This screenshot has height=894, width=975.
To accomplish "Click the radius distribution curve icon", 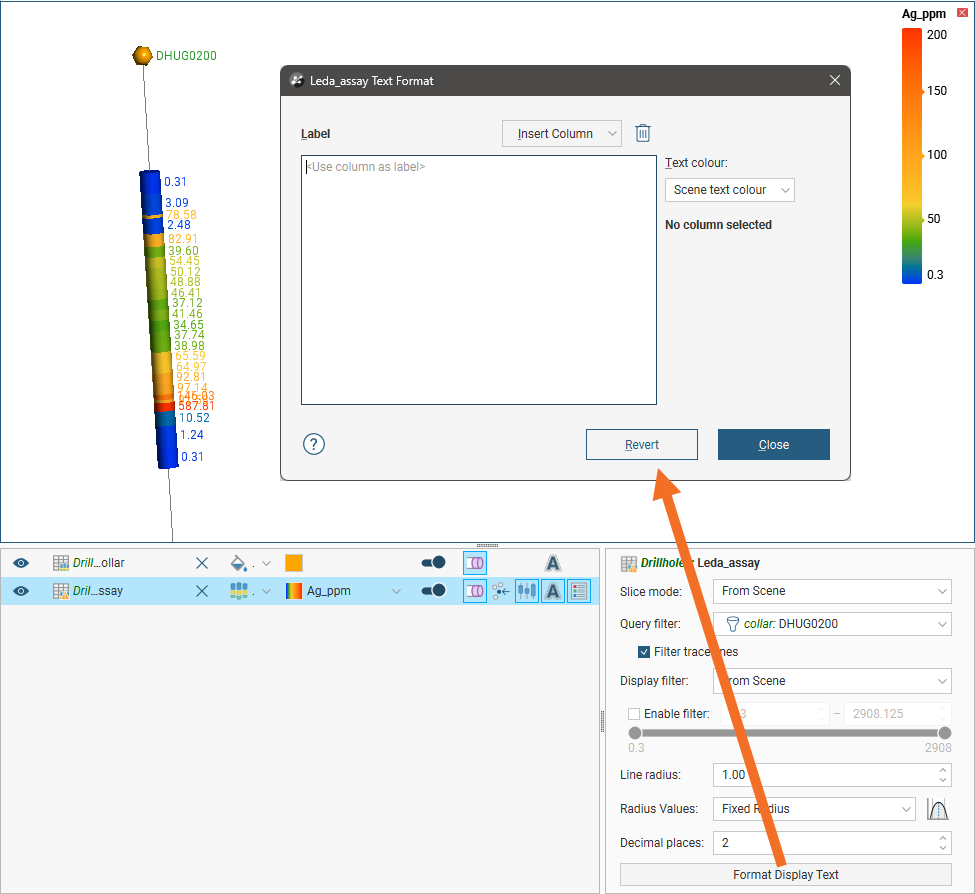I will [x=937, y=808].
